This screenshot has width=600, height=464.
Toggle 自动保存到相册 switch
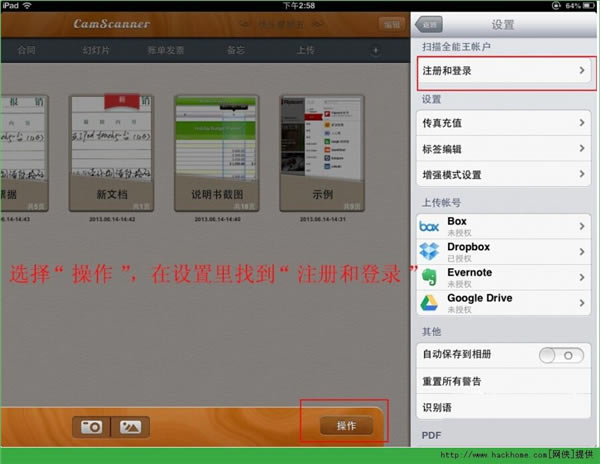(561, 355)
